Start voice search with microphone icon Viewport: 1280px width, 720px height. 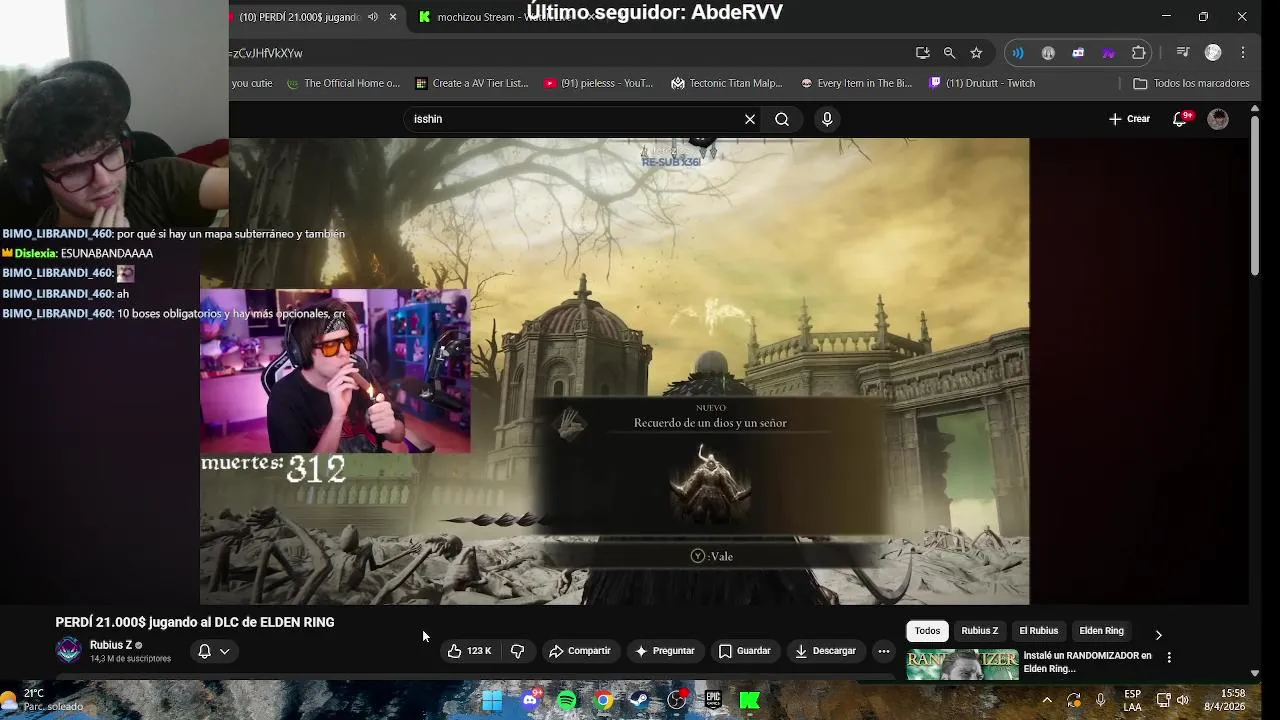827,119
